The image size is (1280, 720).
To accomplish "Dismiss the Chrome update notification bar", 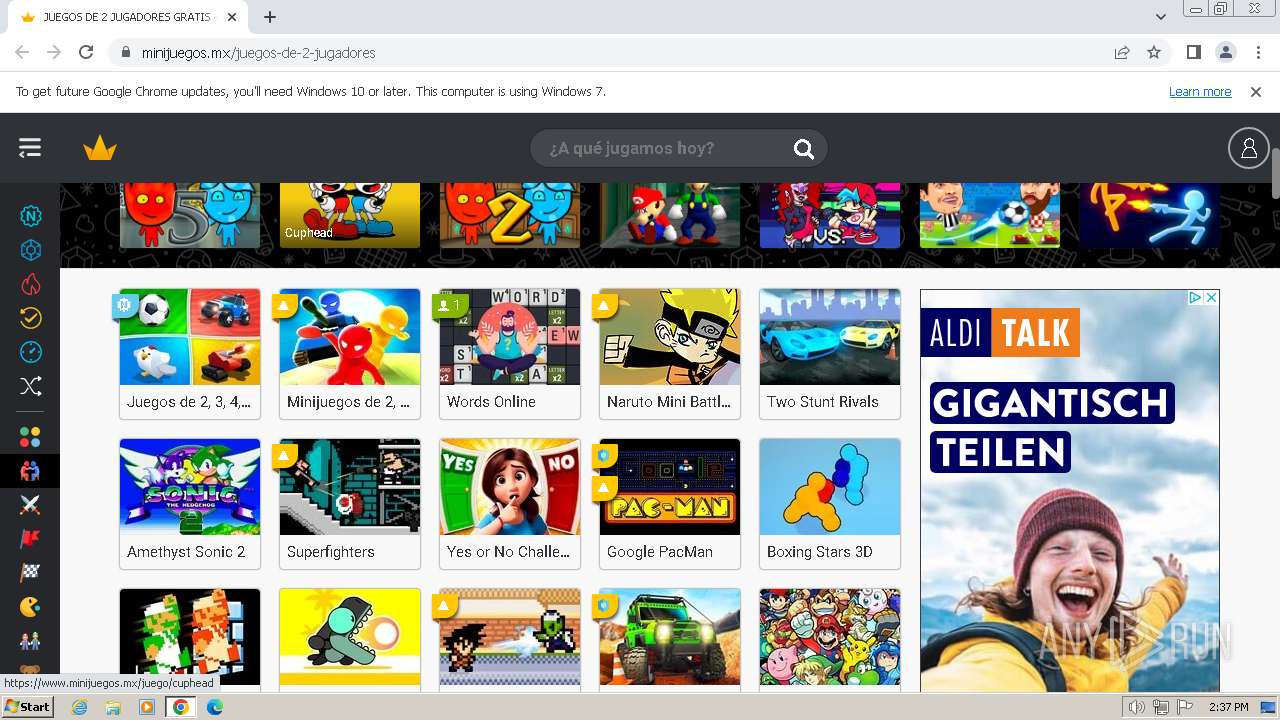I will pos(1256,91).
